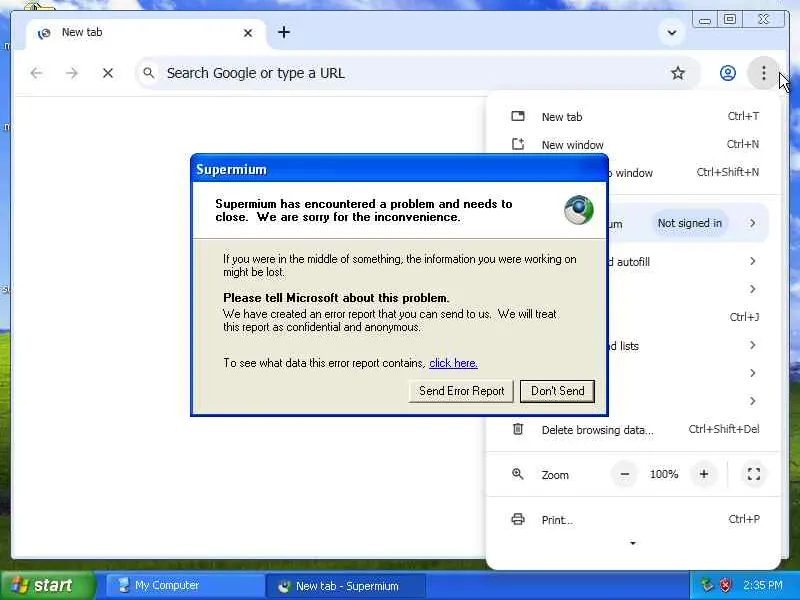Bookmark this page with the star icon
Viewport: 800px width, 600px height.
(678, 73)
